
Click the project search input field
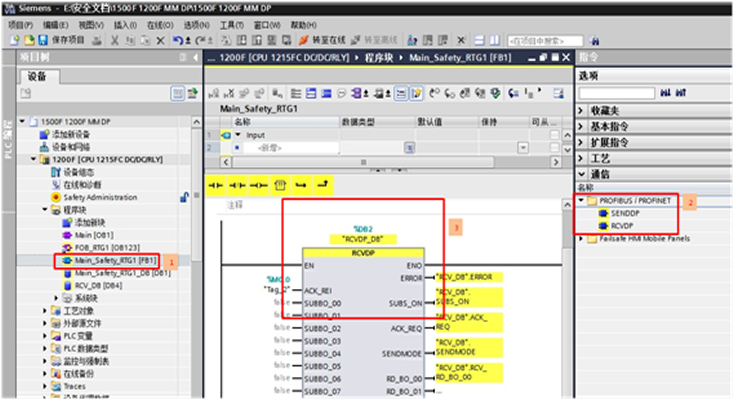(545, 41)
